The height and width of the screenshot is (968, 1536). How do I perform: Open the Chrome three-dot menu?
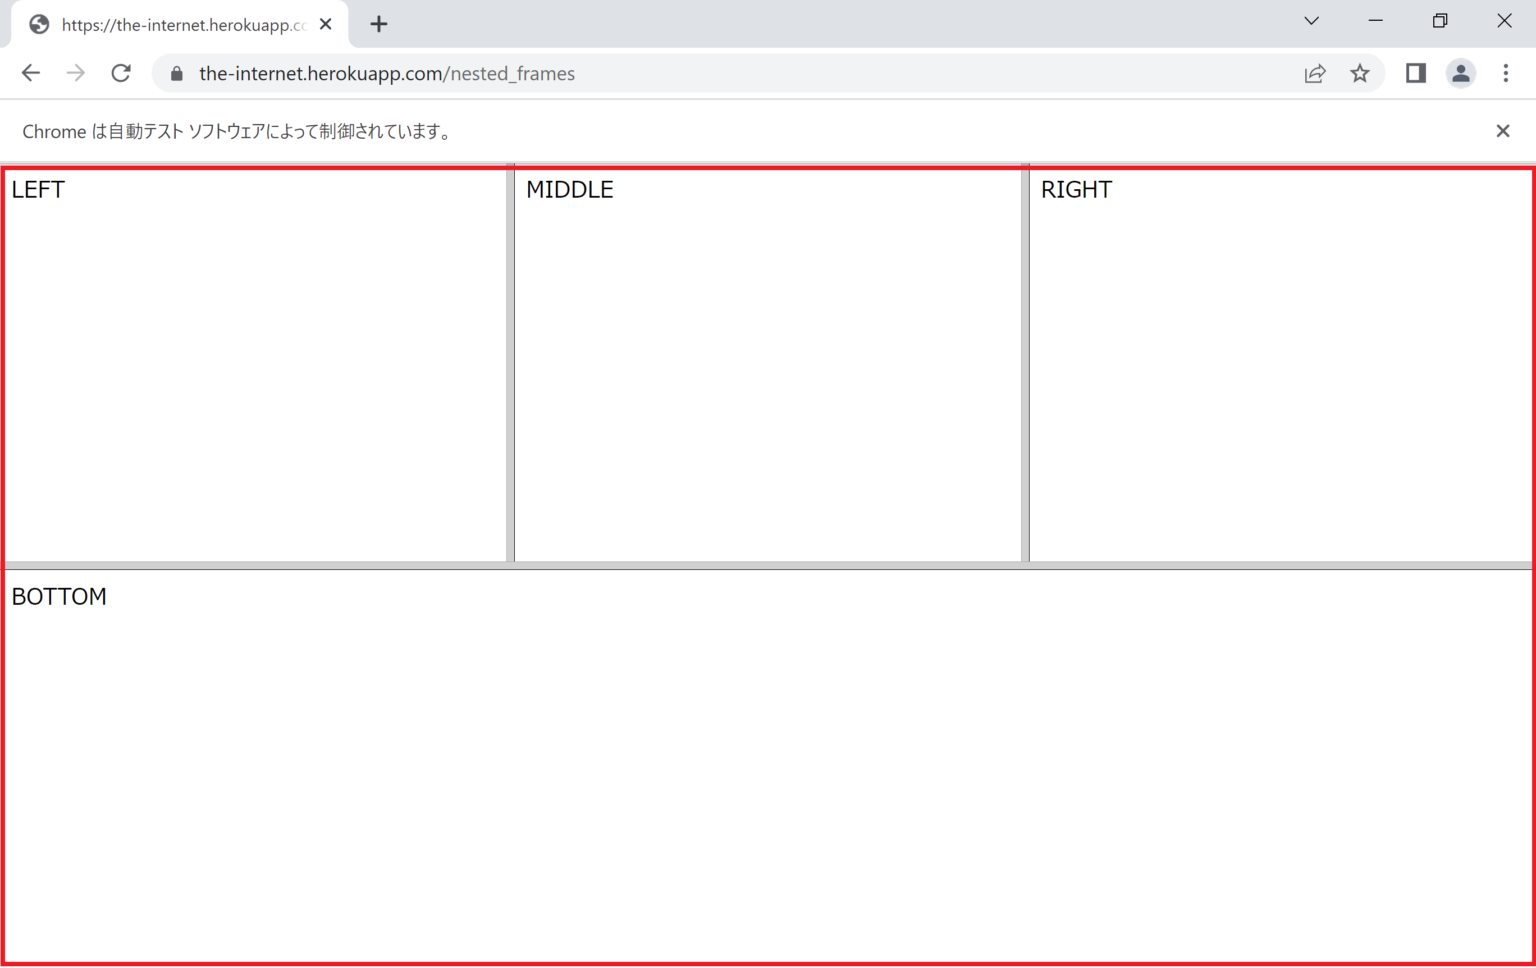[1506, 73]
